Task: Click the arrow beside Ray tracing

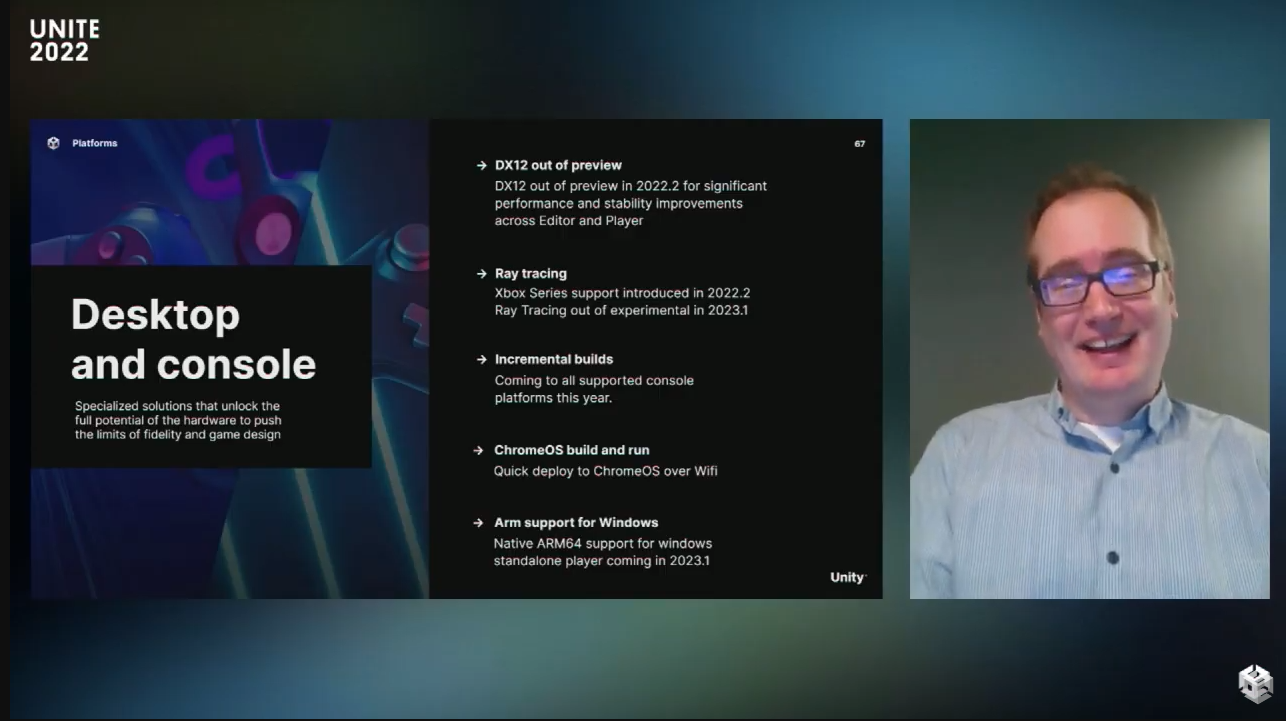Action: 482,274
